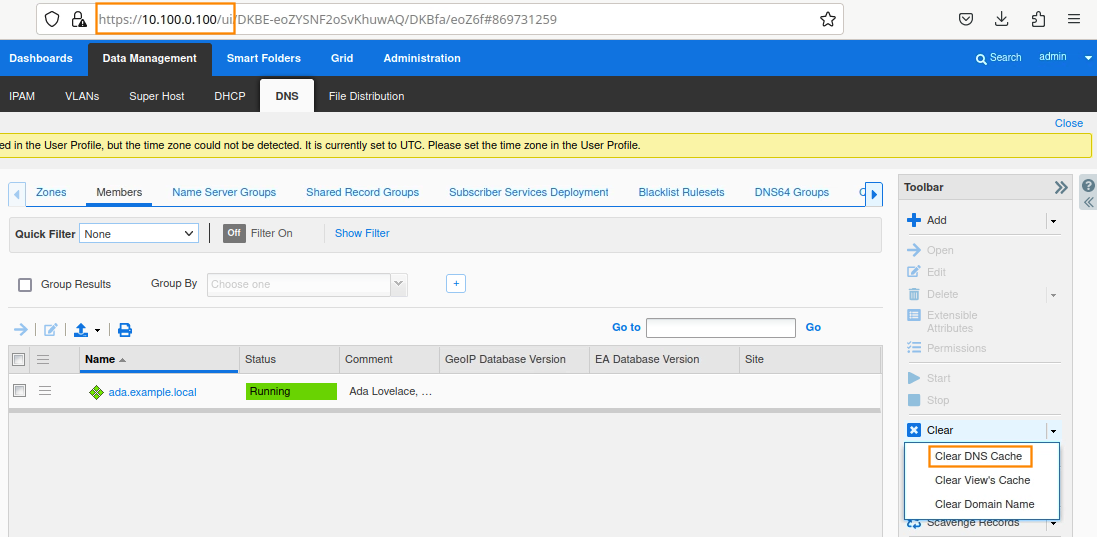1097x537 pixels.
Task: Expand the Add button dropdown arrow
Action: [x=1052, y=221]
